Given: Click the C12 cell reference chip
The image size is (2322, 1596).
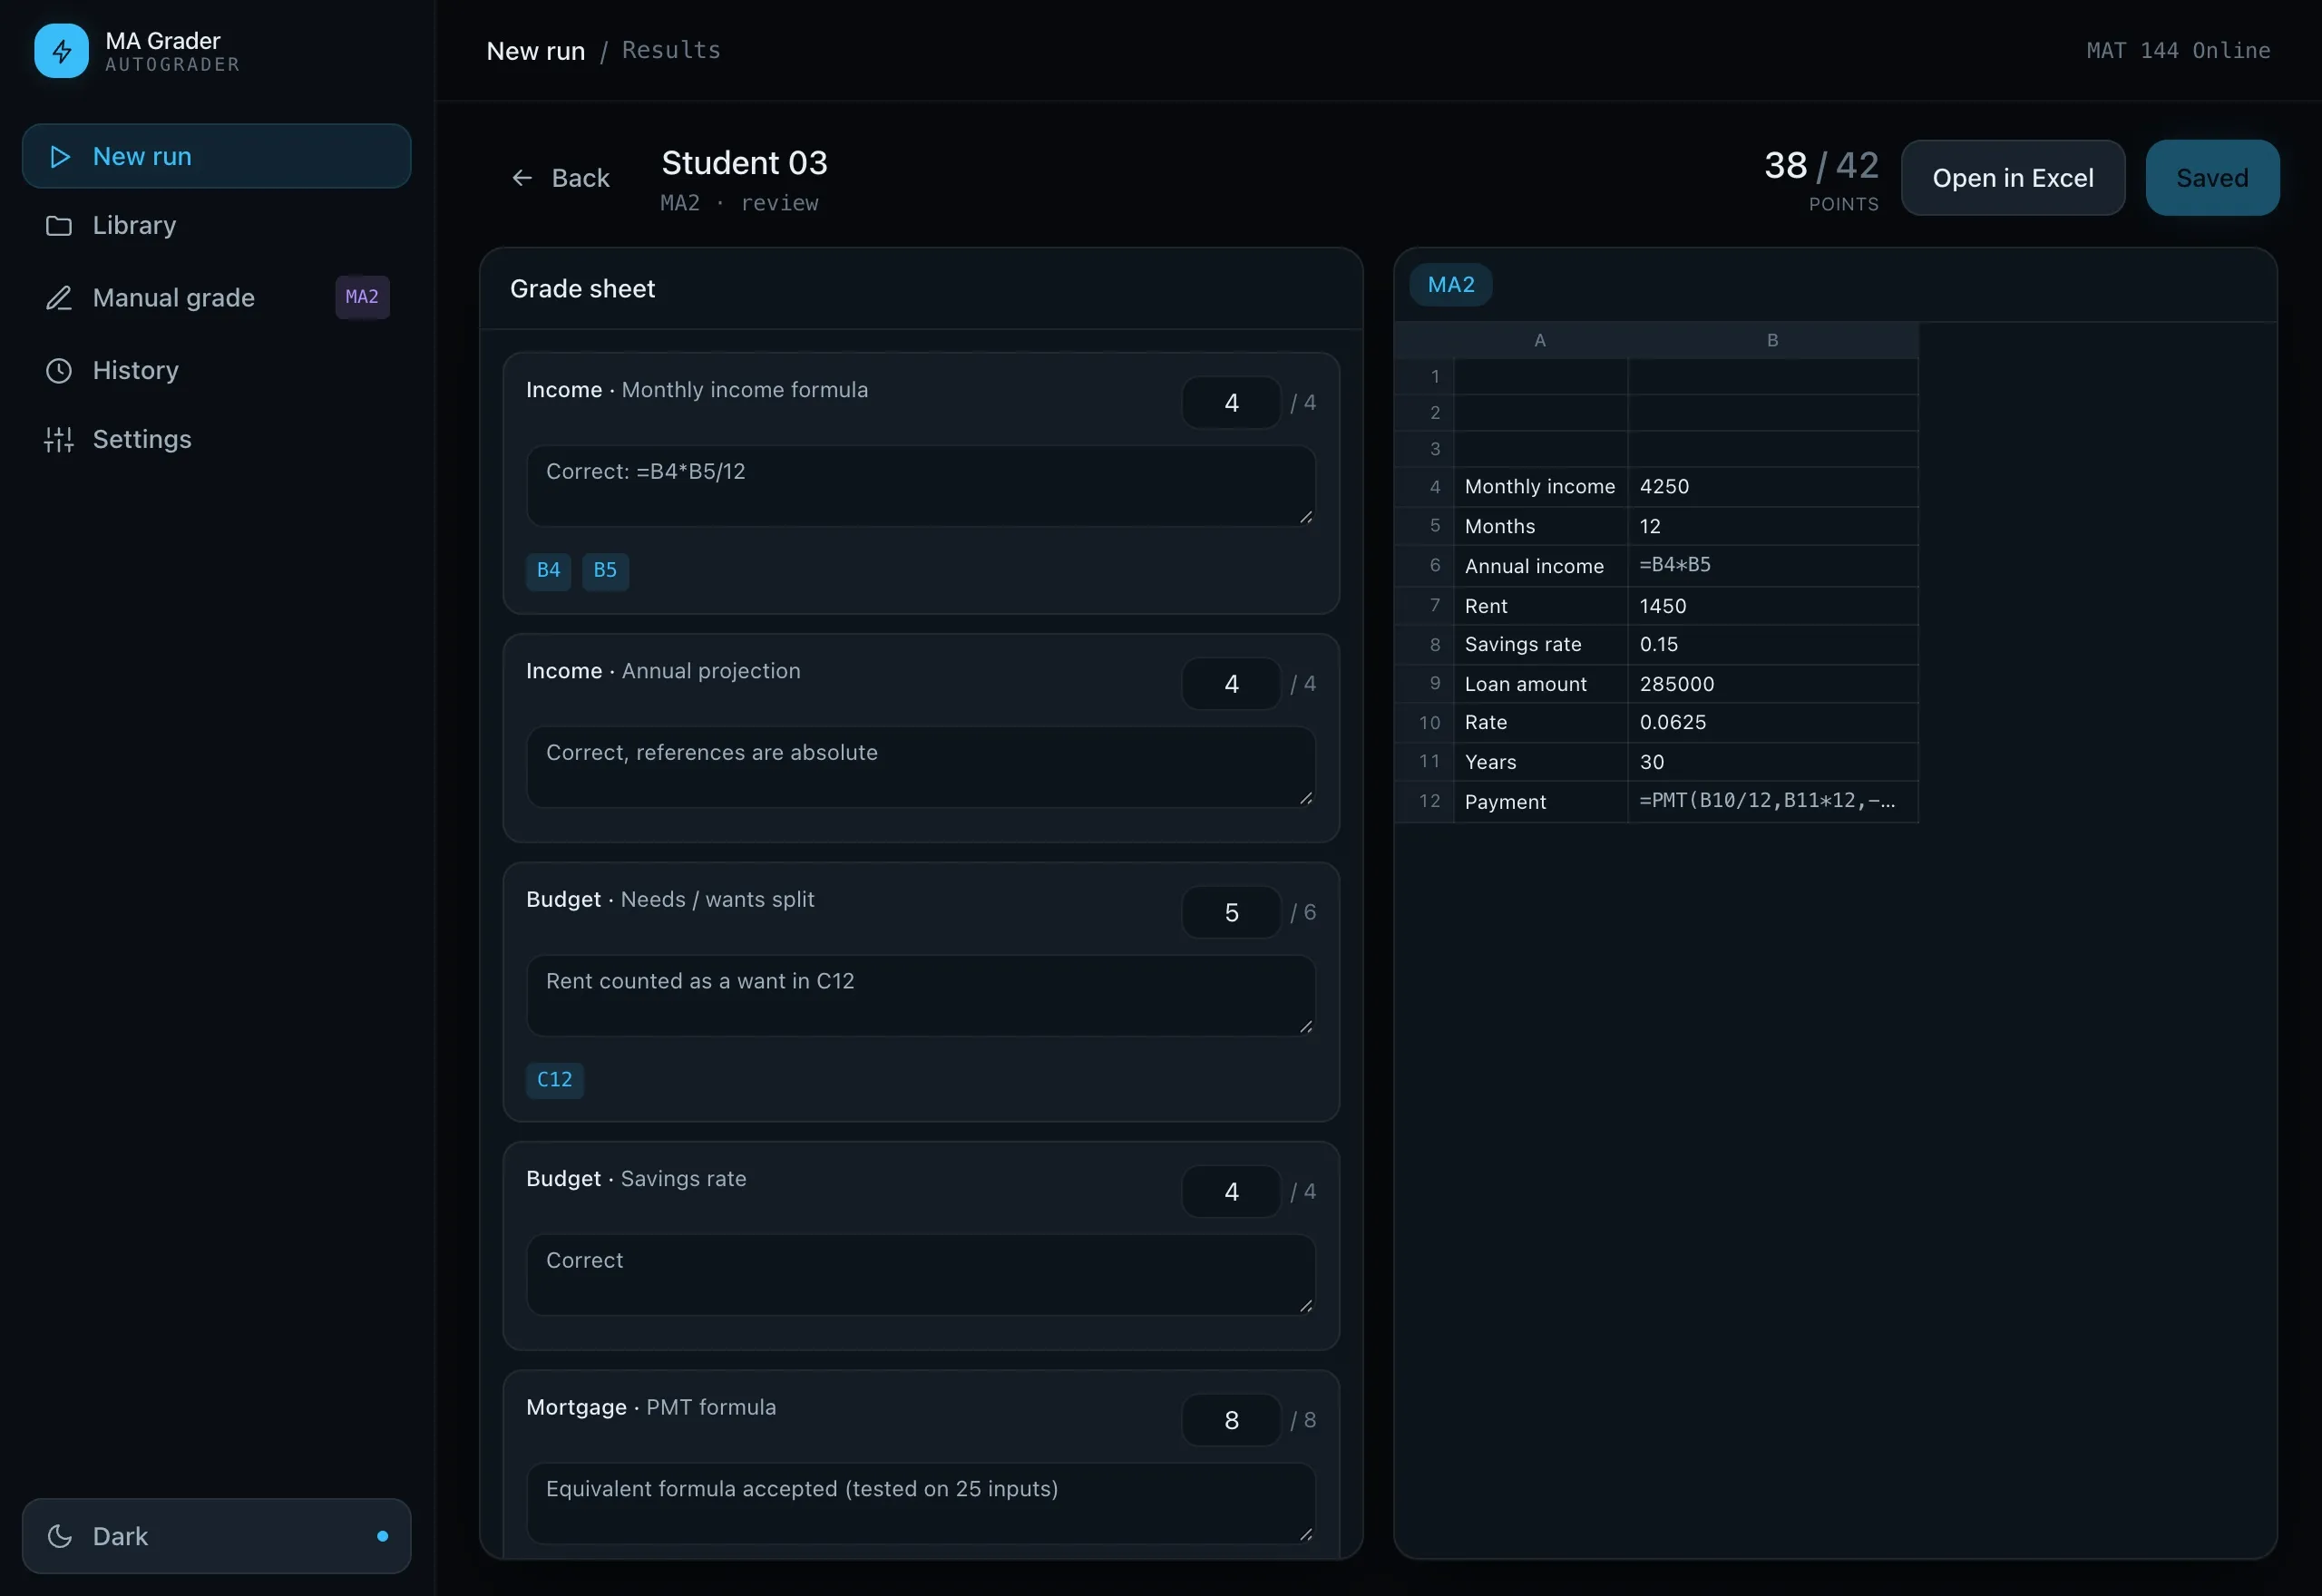Looking at the screenshot, I should click(x=555, y=1080).
